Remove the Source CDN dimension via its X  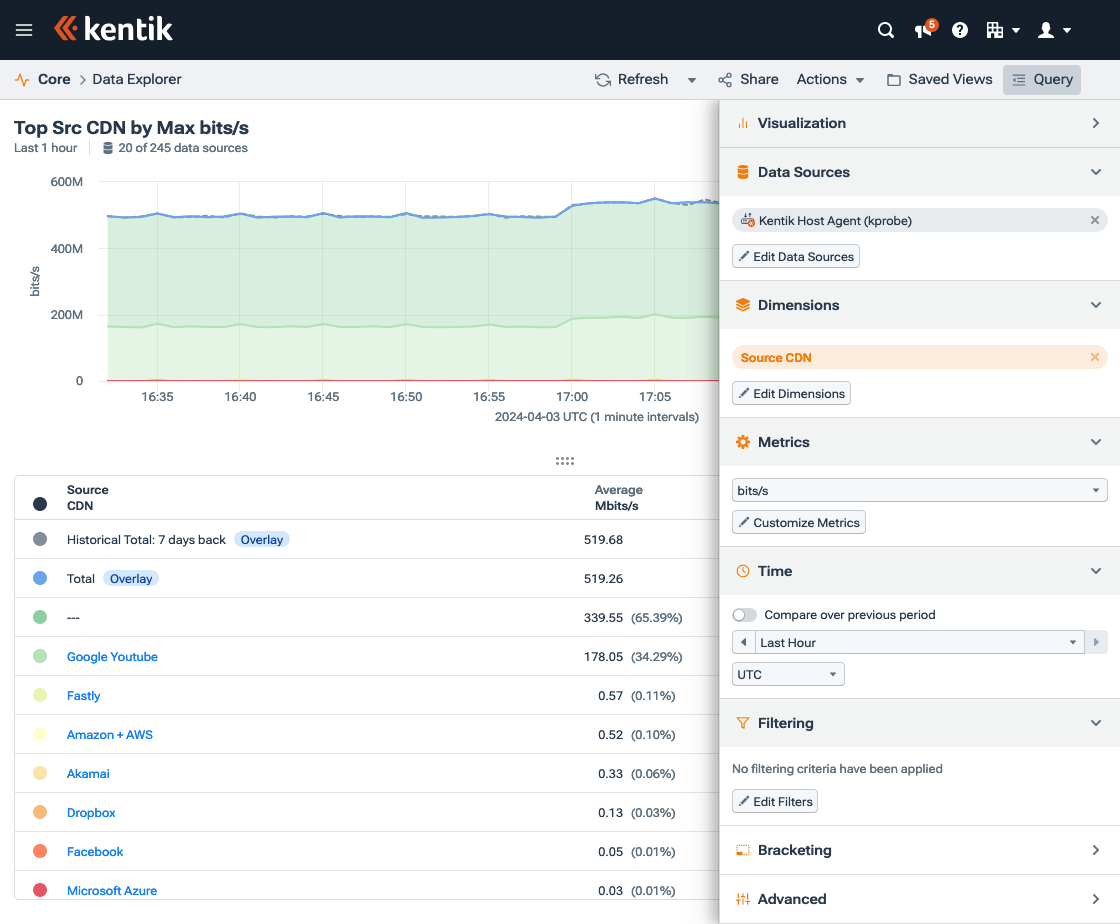pyautogui.click(x=1094, y=357)
